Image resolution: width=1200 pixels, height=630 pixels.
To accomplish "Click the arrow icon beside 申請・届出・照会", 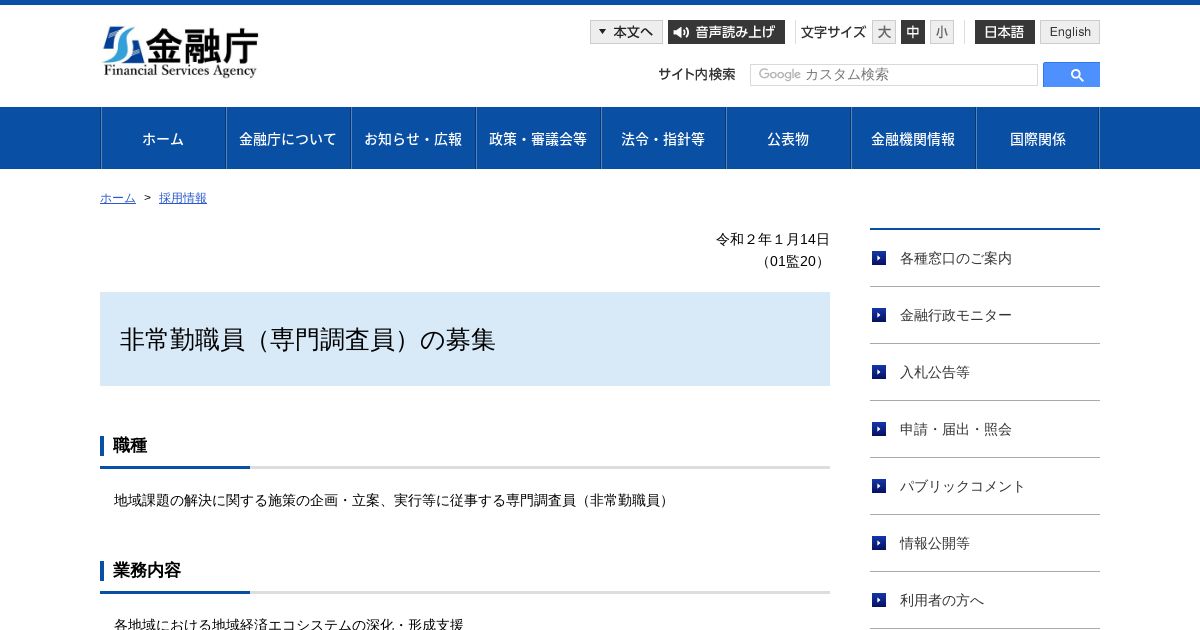I will [879, 429].
